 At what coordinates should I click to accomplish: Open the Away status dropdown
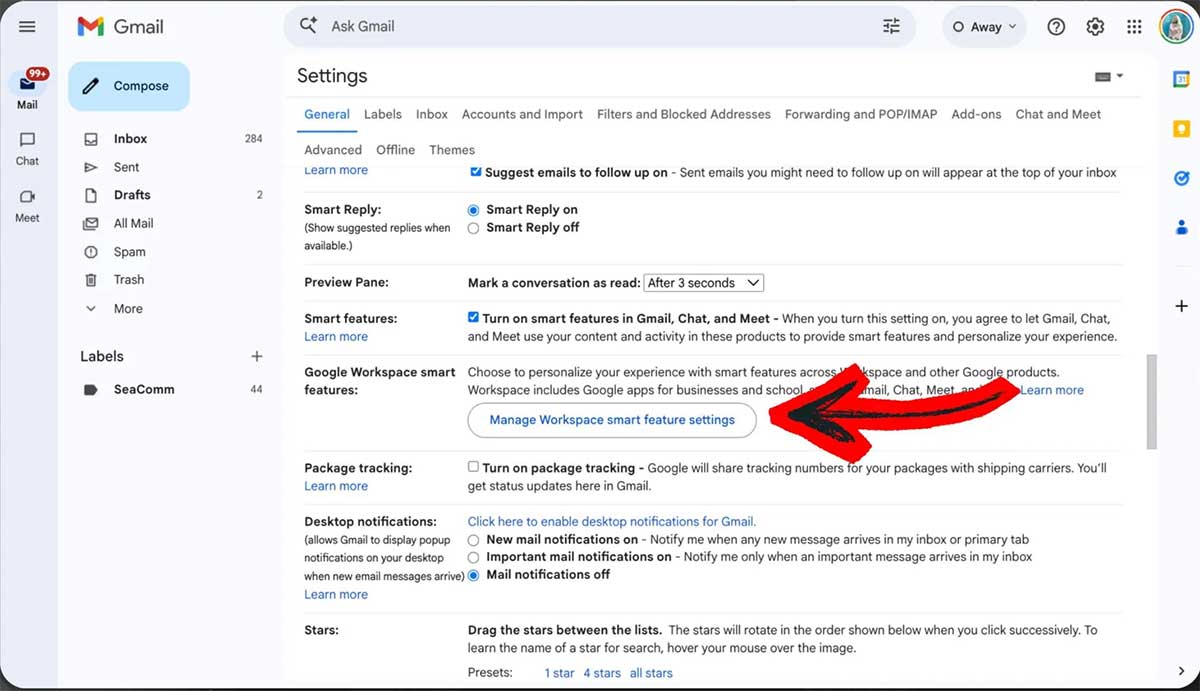pyautogui.click(x=984, y=27)
